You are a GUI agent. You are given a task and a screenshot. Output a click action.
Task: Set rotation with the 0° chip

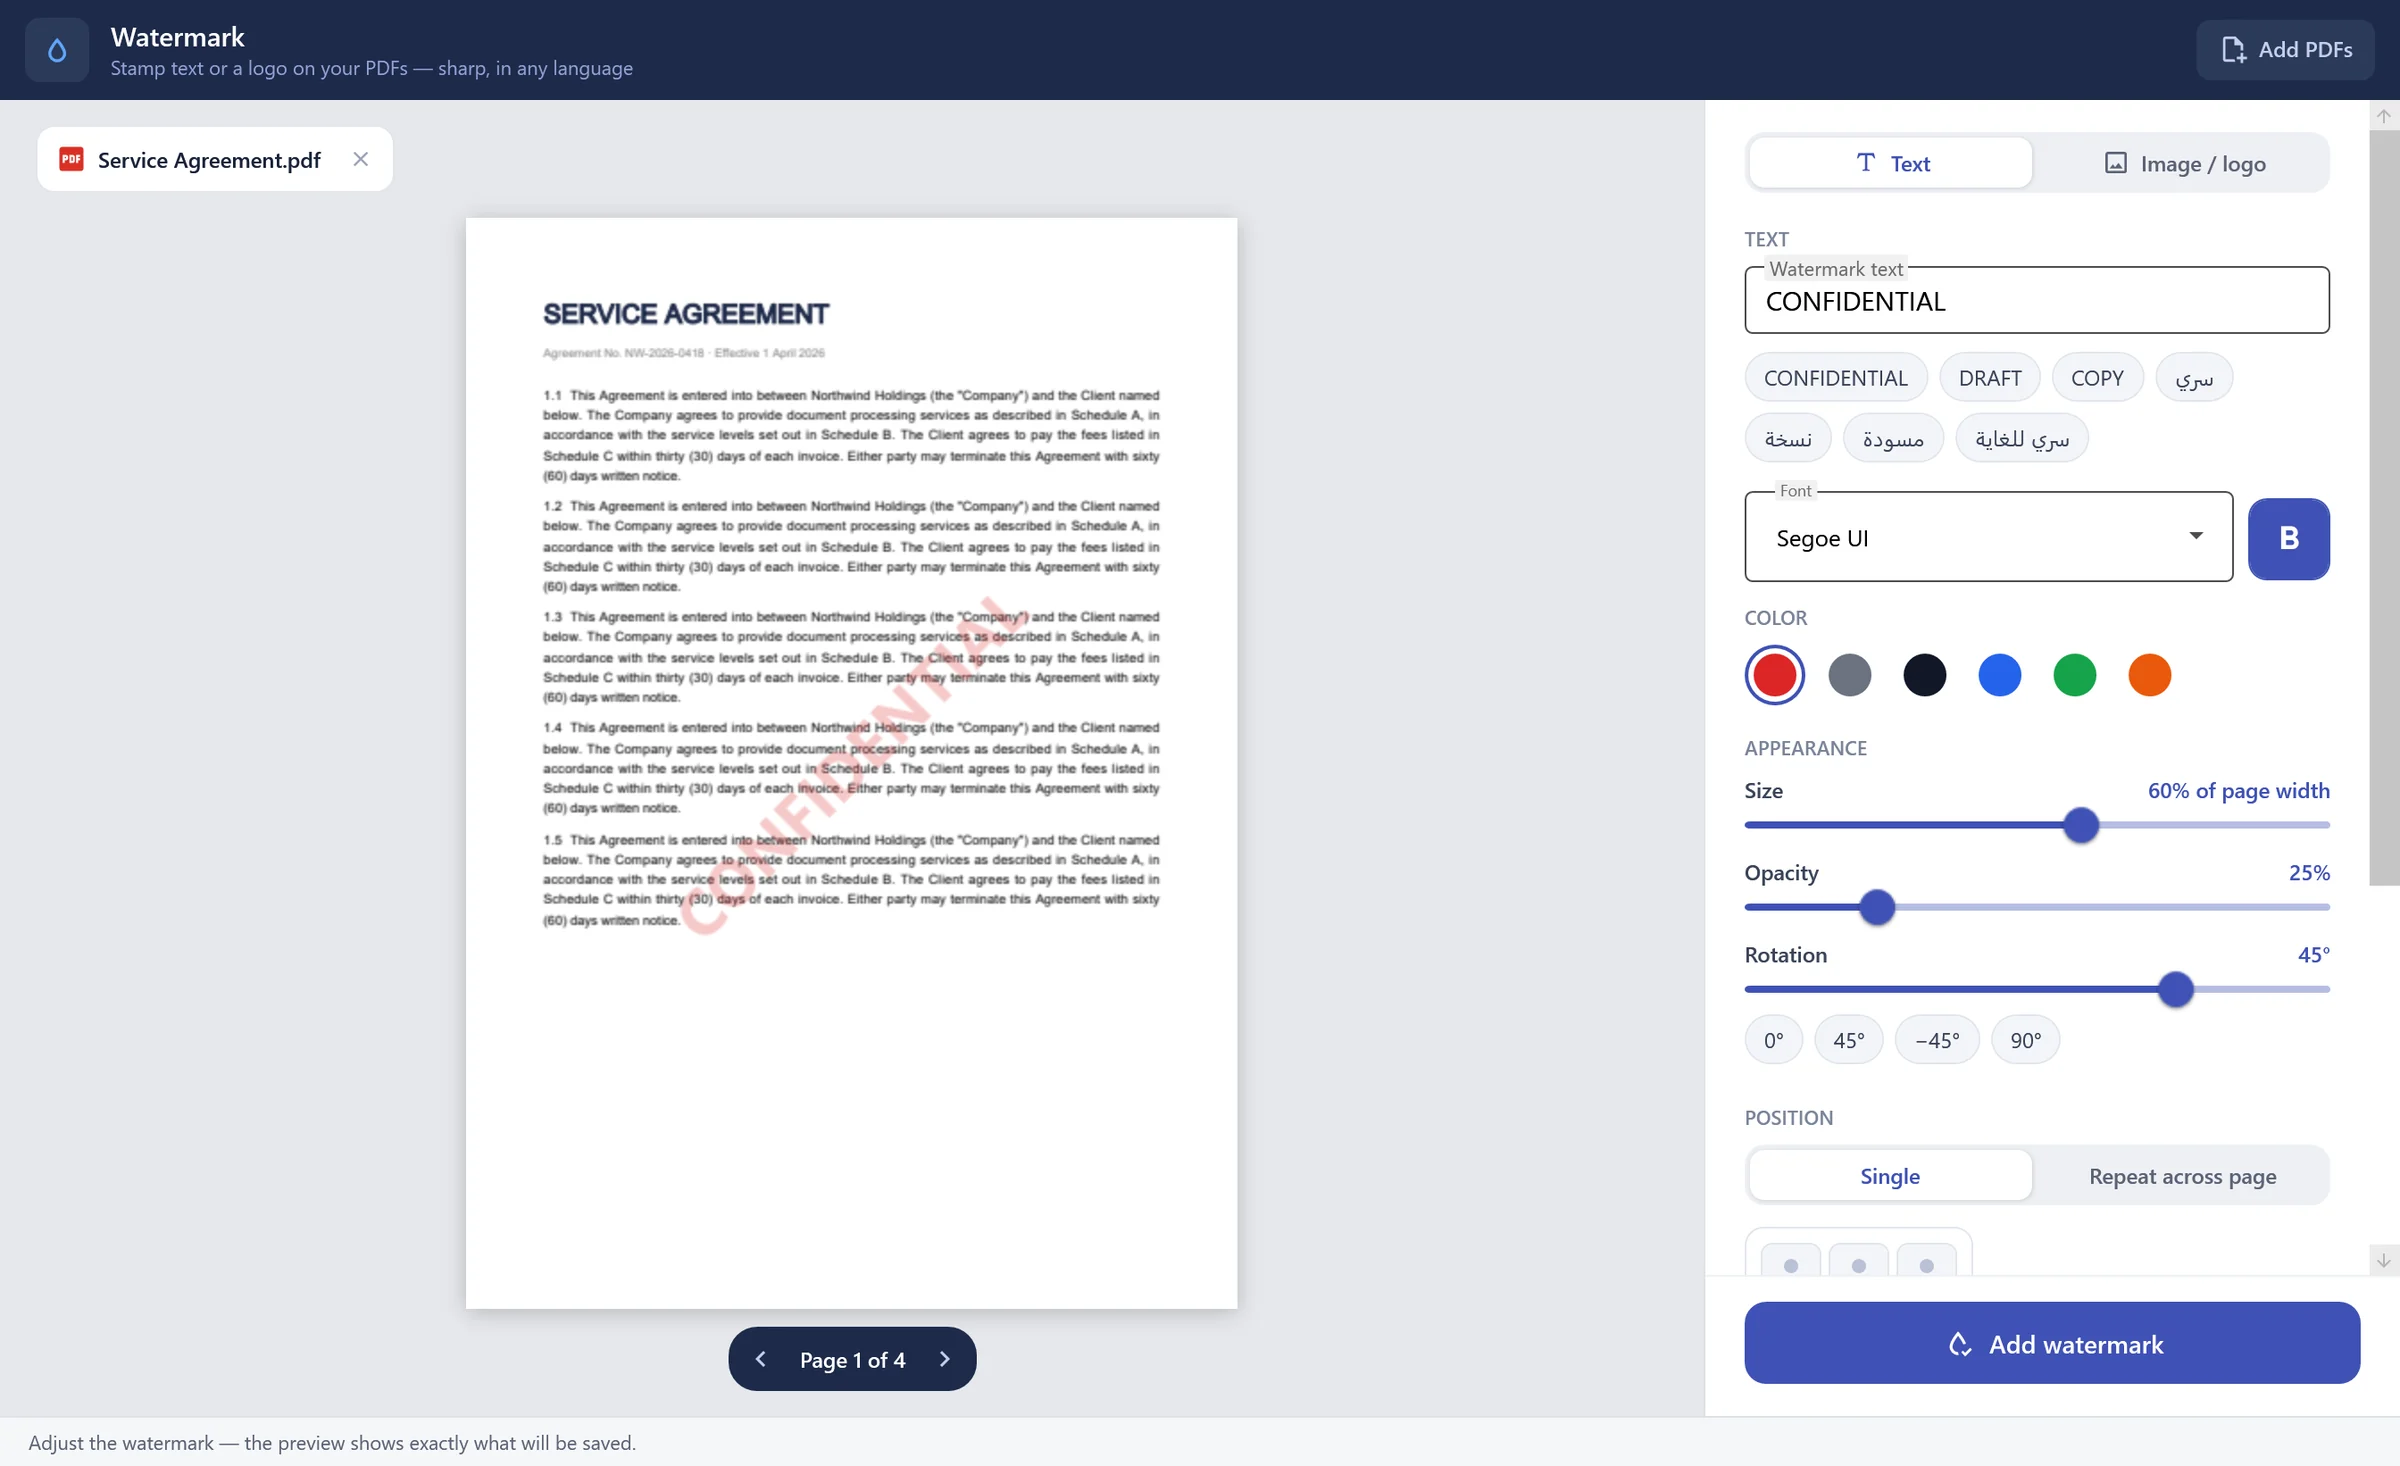(x=1773, y=1040)
